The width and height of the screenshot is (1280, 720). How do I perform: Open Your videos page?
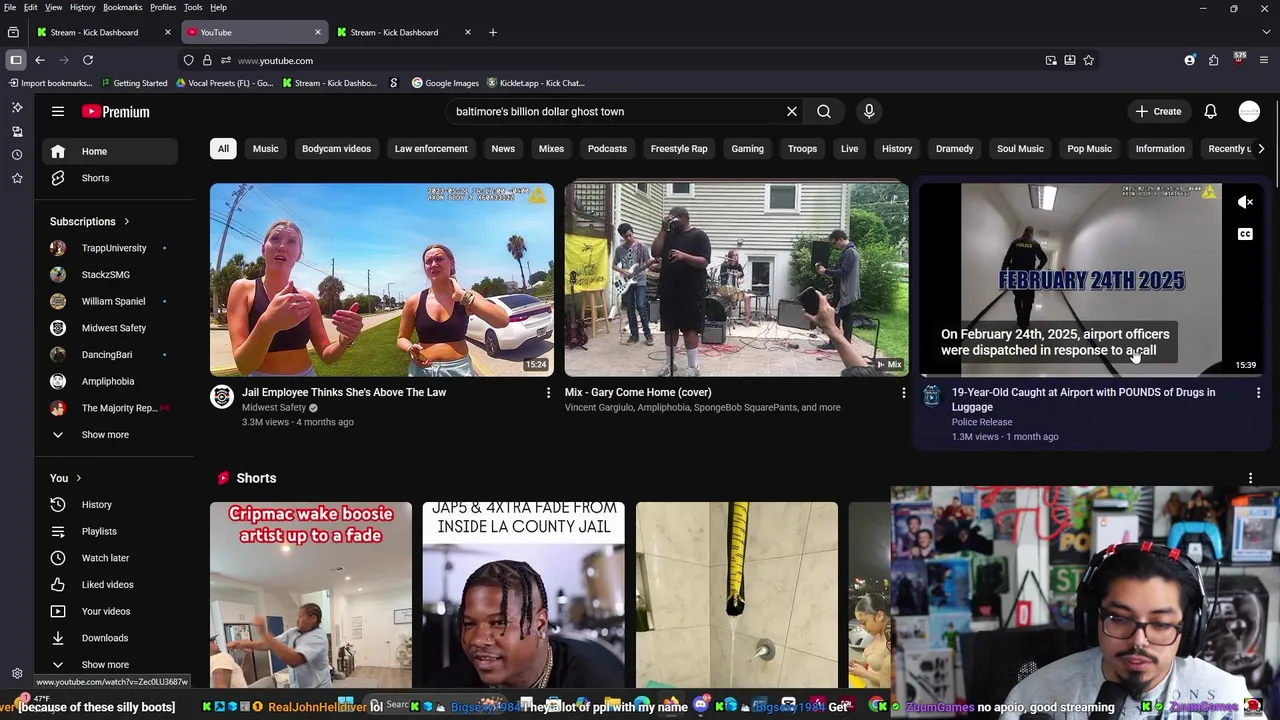pyautogui.click(x=110, y=611)
